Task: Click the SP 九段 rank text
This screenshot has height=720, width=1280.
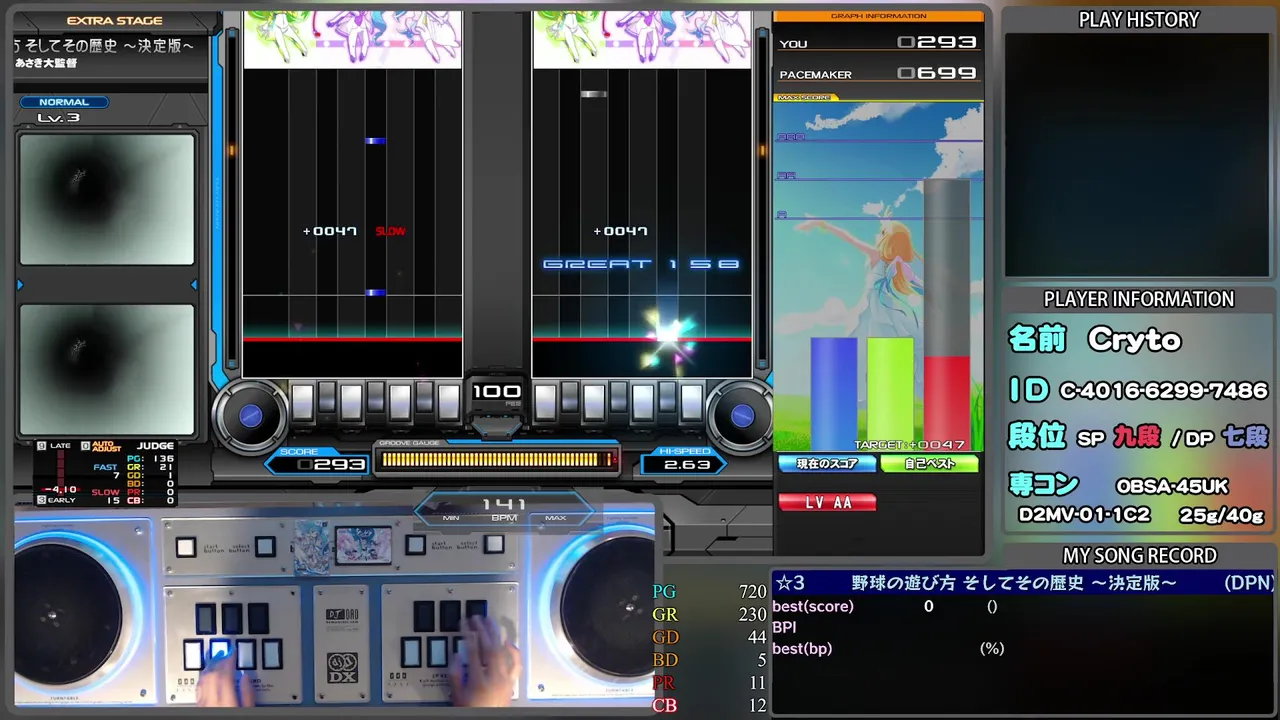Action: coord(1119,437)
